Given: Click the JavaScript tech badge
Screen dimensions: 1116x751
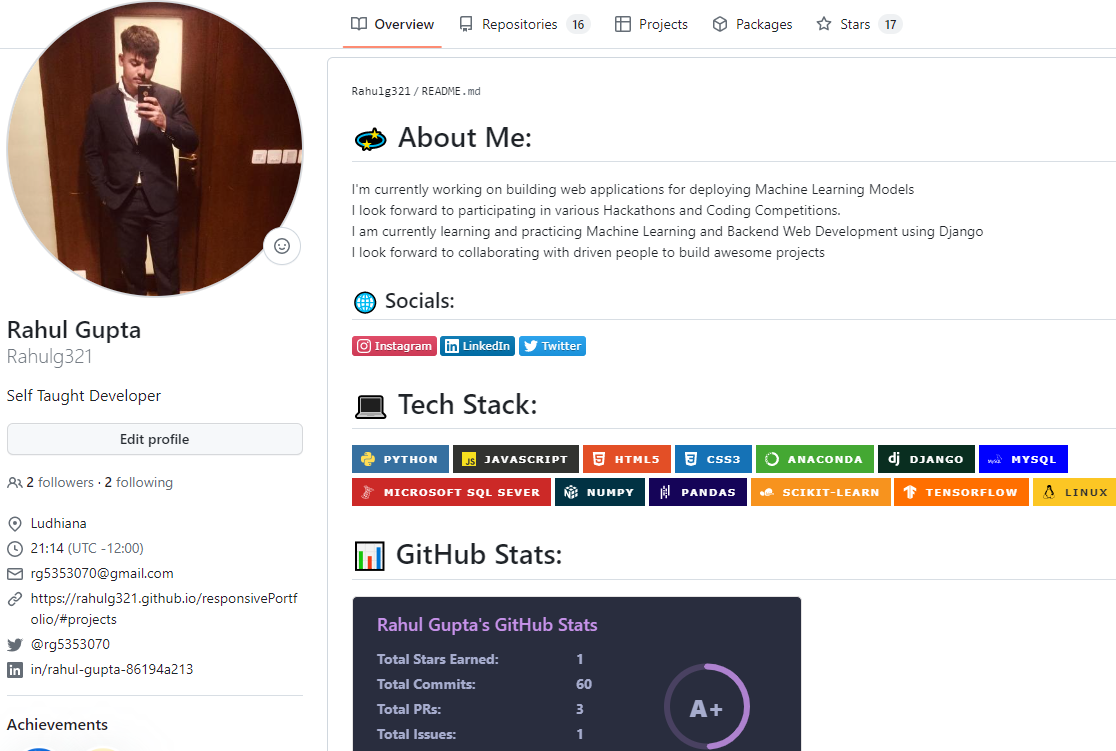Looking at the screenshot, I should click(x=516, y=459).
